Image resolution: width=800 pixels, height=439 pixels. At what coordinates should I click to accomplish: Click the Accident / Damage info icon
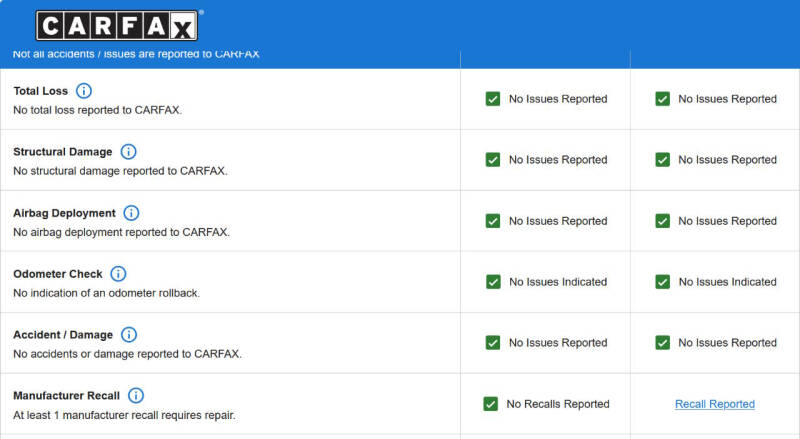pyautogui.click(x=129, y=334)
